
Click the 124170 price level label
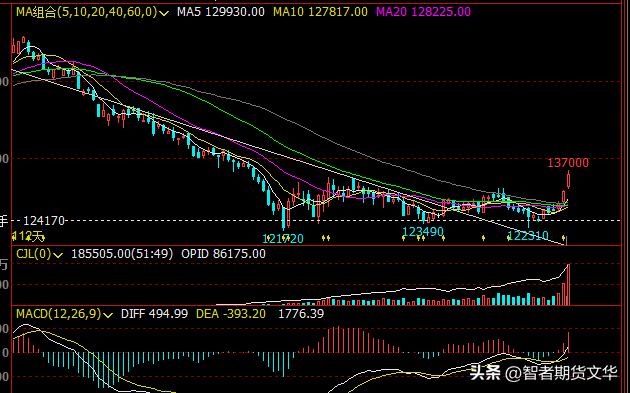[44, 221]
